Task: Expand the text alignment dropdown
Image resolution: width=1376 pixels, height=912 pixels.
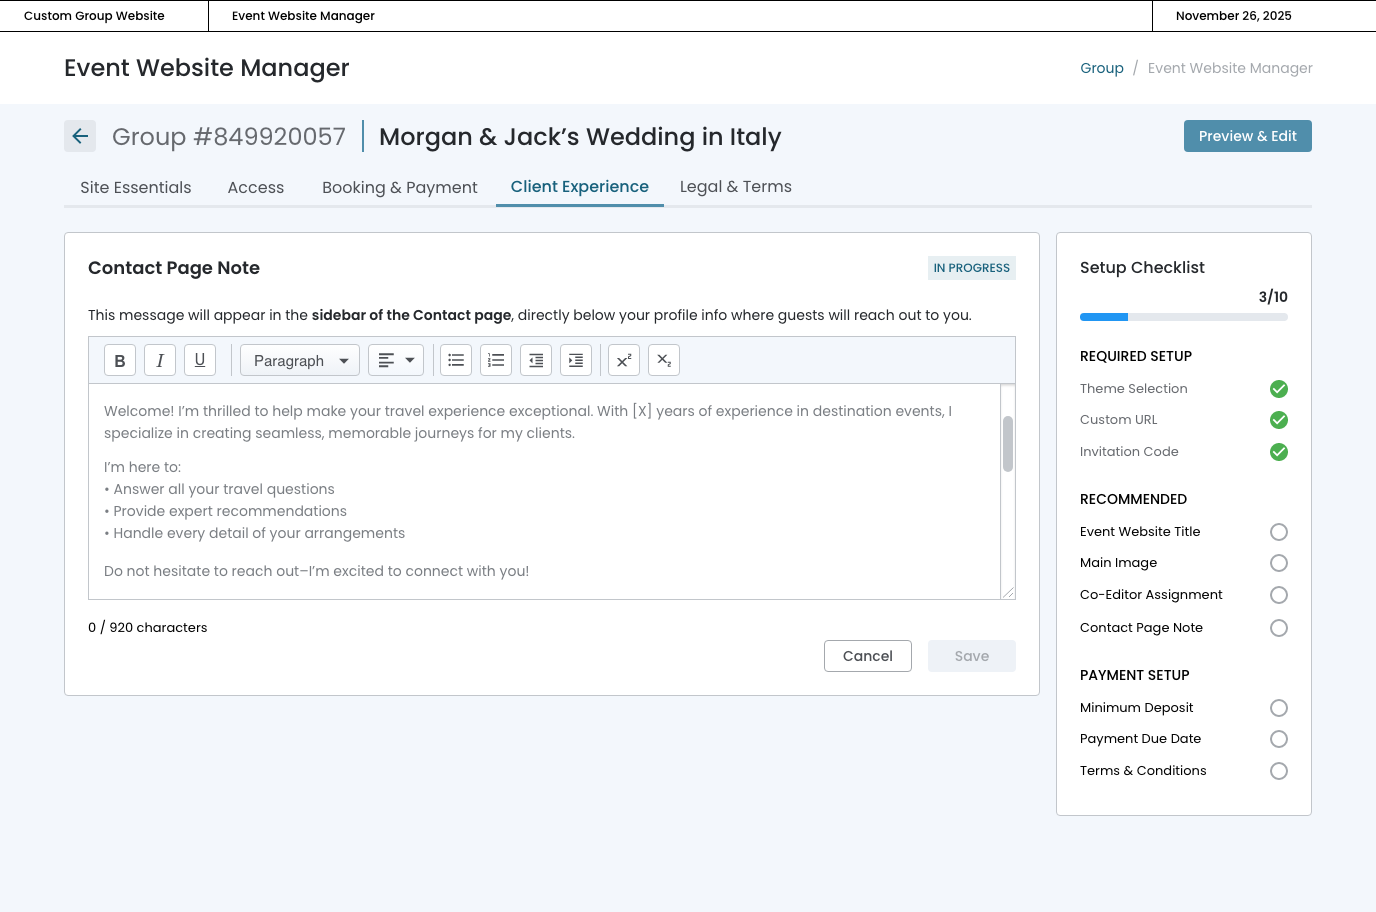Action: pos(396,361)
